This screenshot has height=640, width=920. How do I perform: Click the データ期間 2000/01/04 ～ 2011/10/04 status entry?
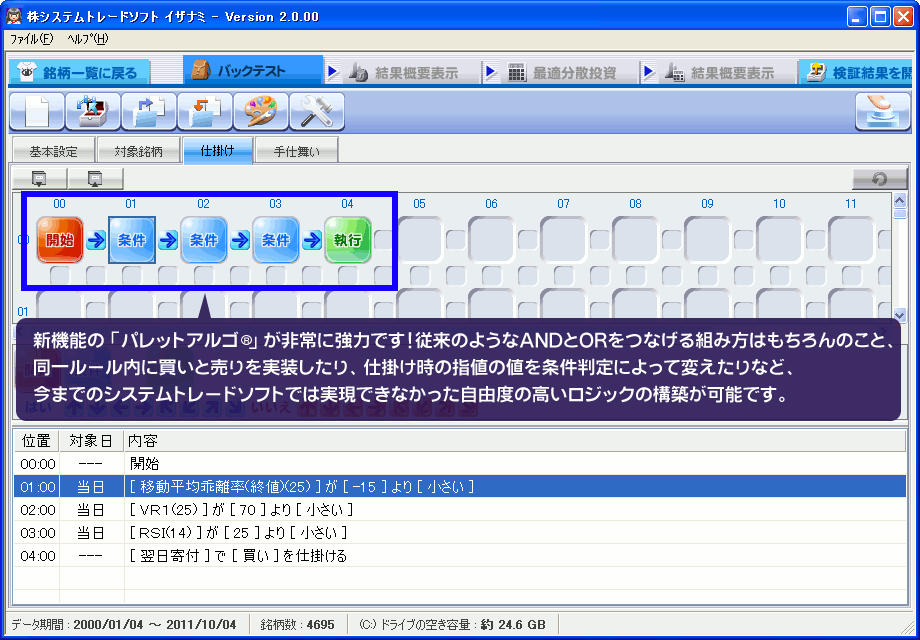(125, 624)
